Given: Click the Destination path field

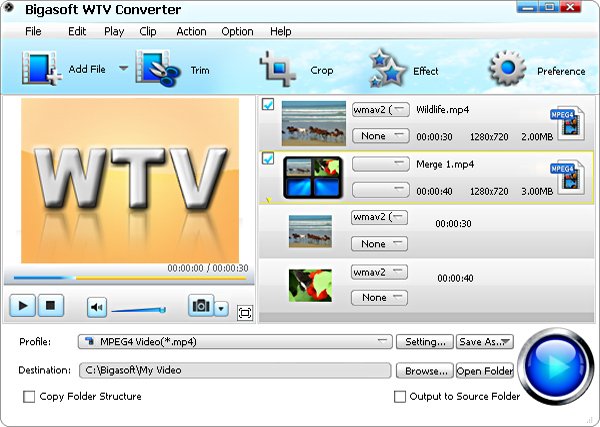Looking at the screenshot, I should coord(235,370).
